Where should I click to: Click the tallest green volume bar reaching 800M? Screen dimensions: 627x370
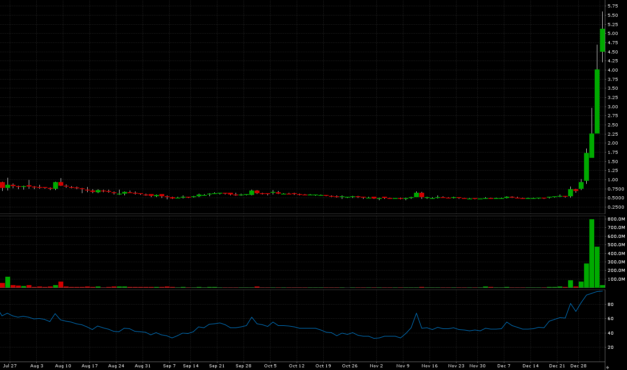[592, 253]
